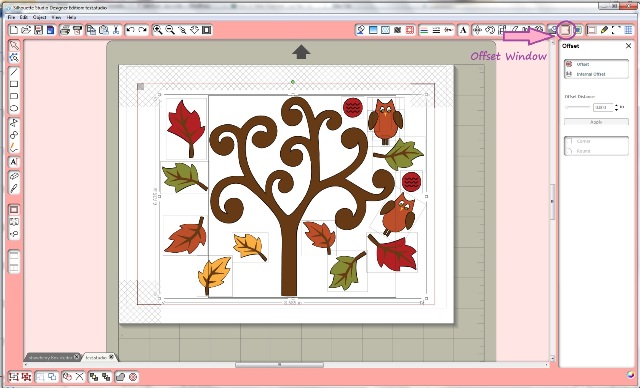Select the Rectangle drawing tool
This screenshot has width=640, height=388.
click(x=14, y=84)
